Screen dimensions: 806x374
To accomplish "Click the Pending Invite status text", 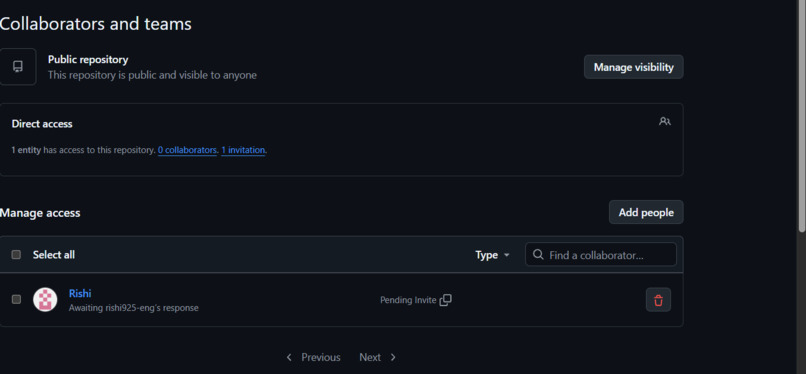I will 408,300.
